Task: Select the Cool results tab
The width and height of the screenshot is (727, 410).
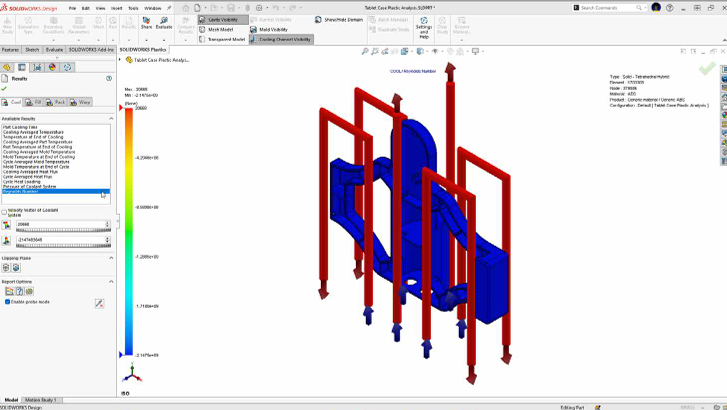Action: pos(12,102)
